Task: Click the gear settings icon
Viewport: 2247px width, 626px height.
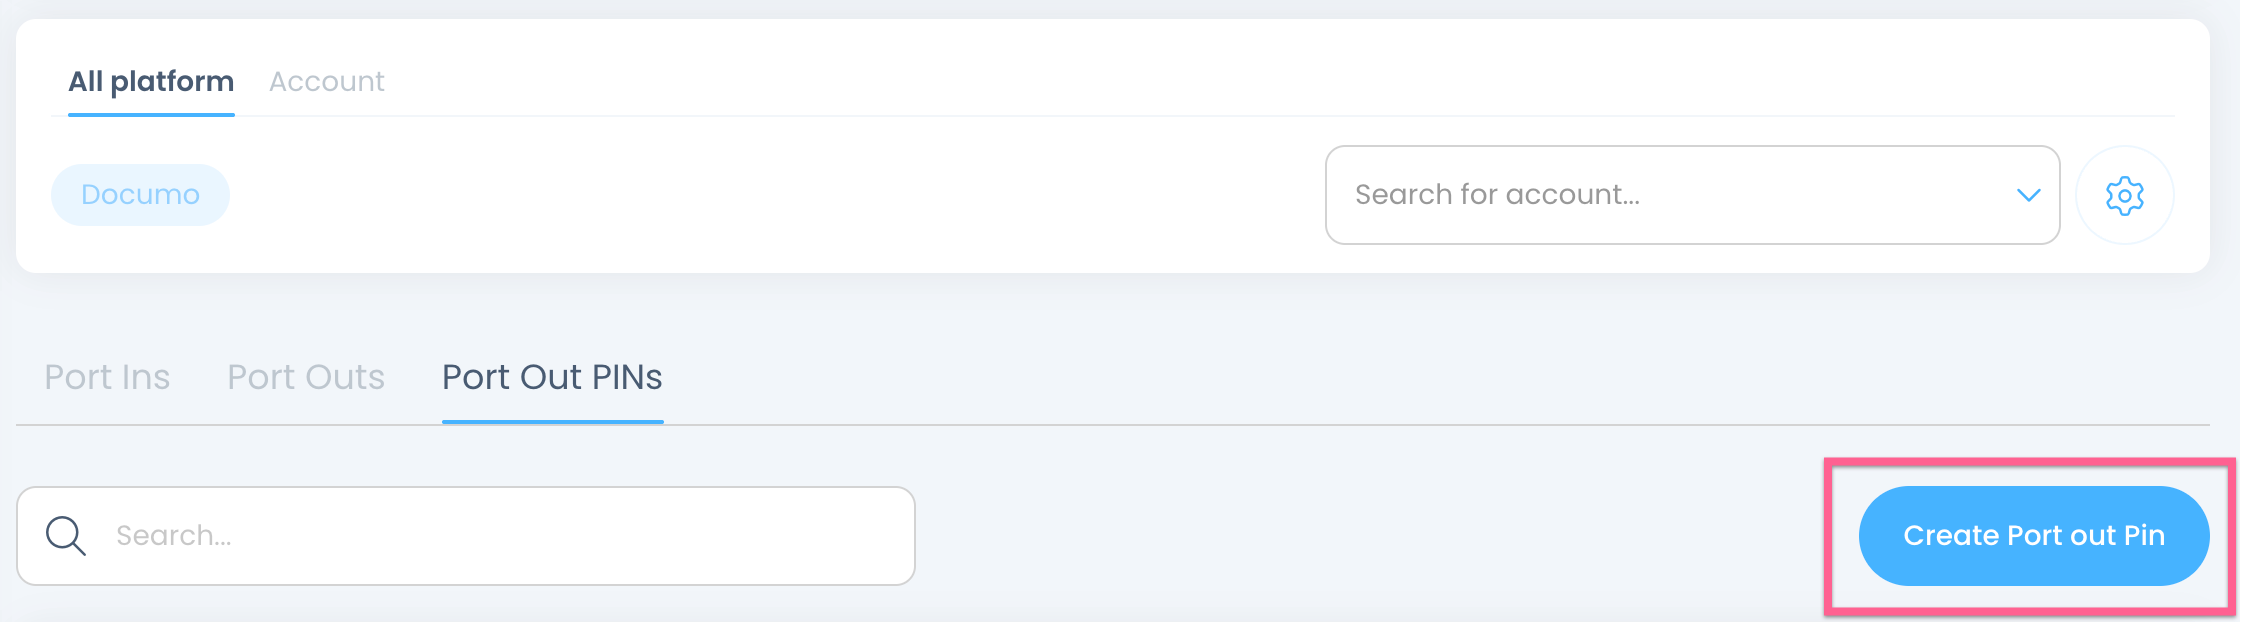Action: tap(2124, 195)
